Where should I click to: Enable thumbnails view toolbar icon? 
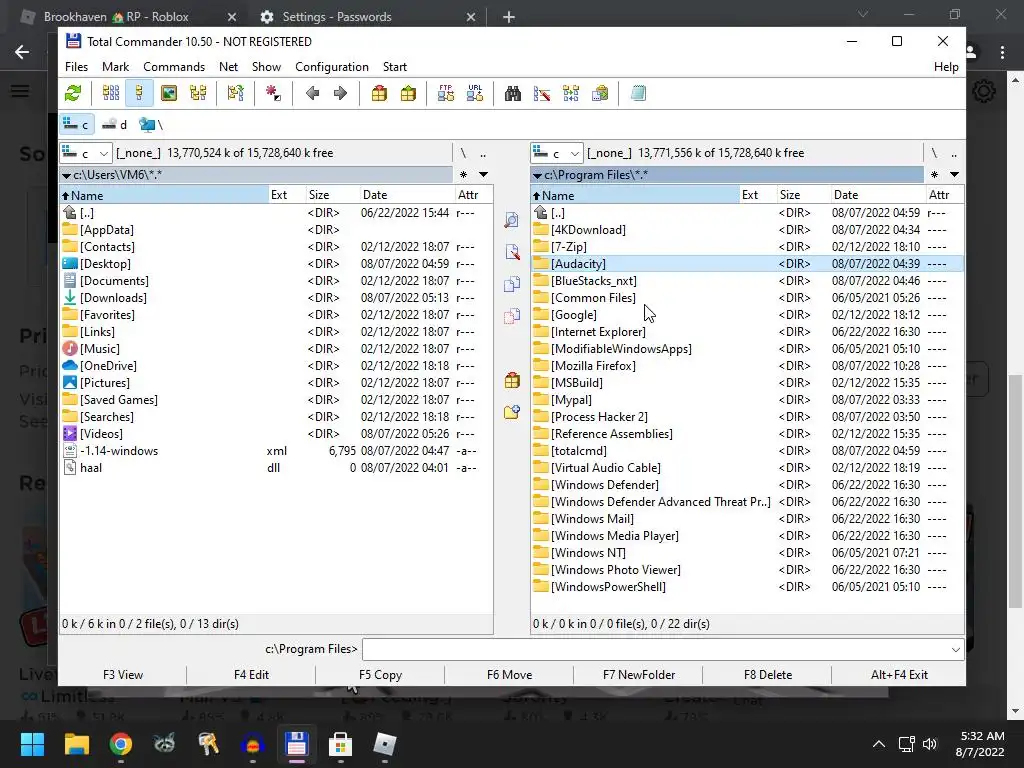click(168, 93)
